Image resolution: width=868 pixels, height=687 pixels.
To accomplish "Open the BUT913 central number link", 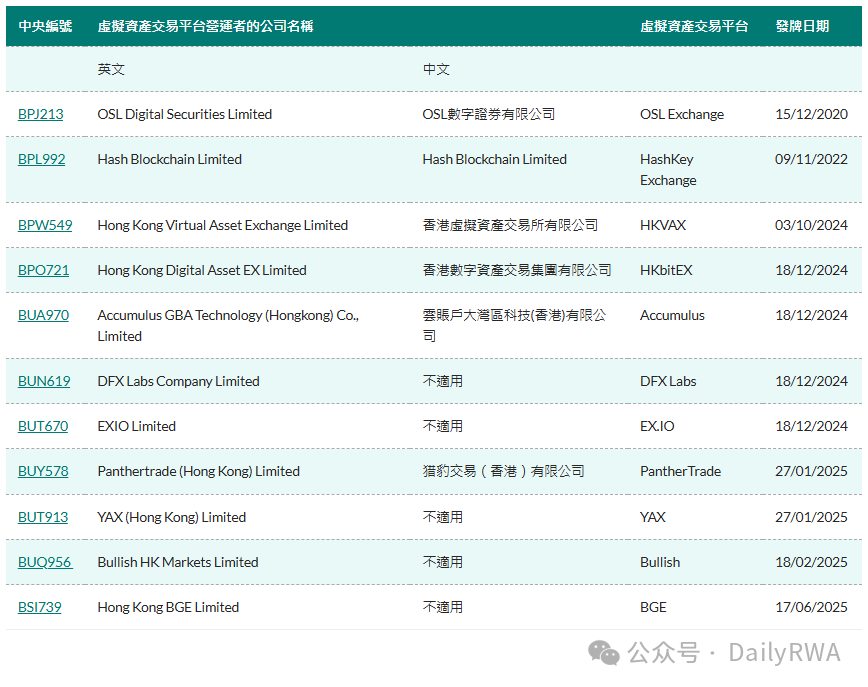I will click(43, 517).
